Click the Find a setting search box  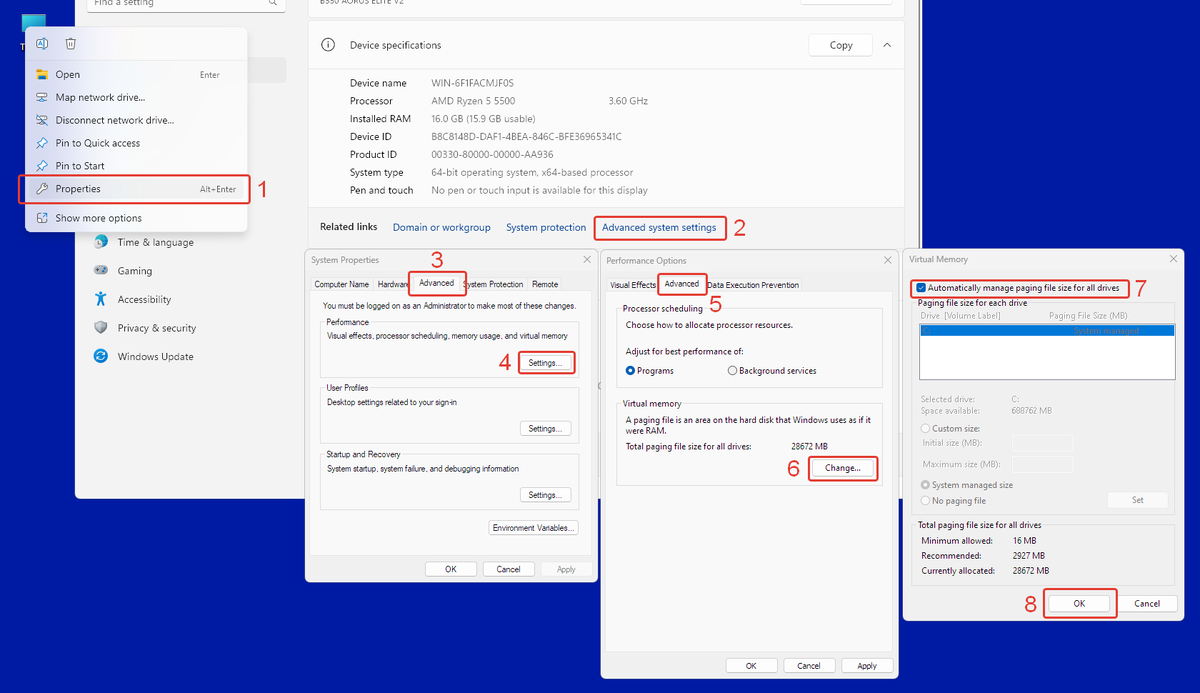tap(185, 4)
